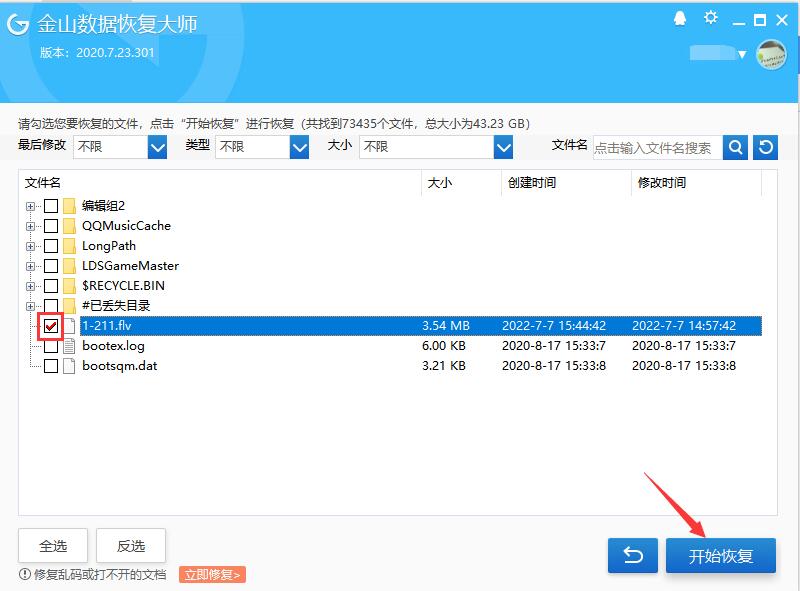This screenshot has height=591, width=800.
Task: Open the 最后修改 filter dropdown
Action: coord(158,147)
